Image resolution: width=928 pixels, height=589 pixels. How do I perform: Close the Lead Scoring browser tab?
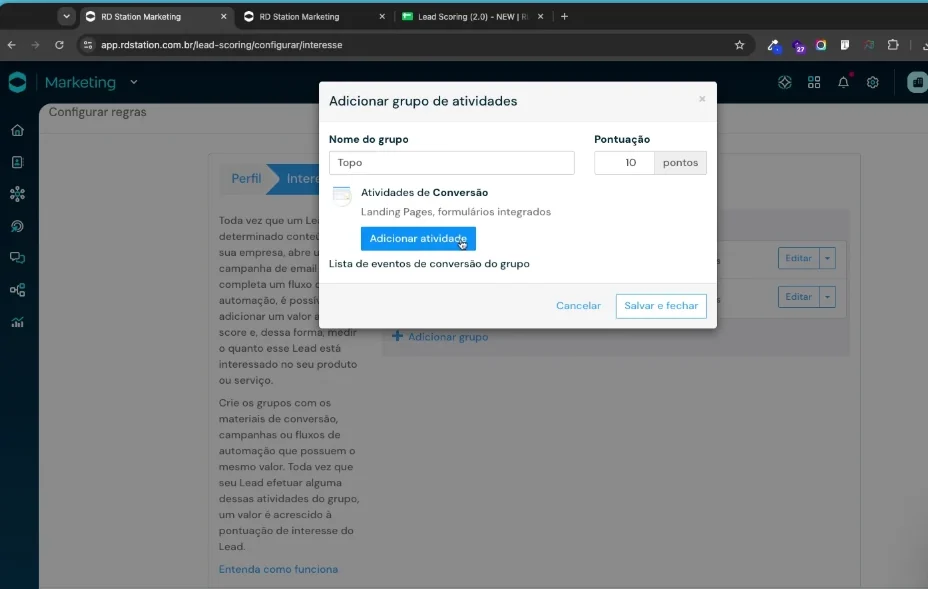pos(540,17)
